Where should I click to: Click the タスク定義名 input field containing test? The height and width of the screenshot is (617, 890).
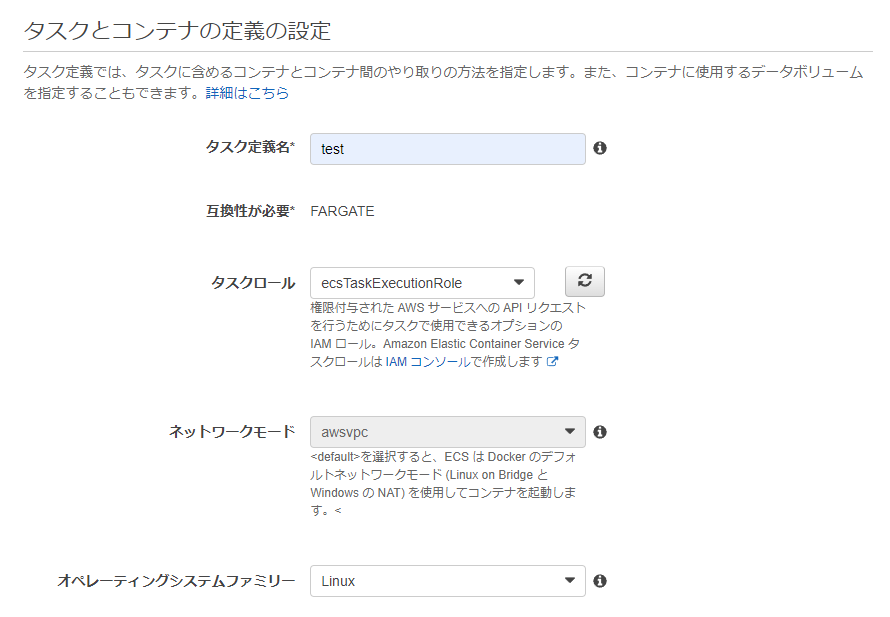pos(447,149)
